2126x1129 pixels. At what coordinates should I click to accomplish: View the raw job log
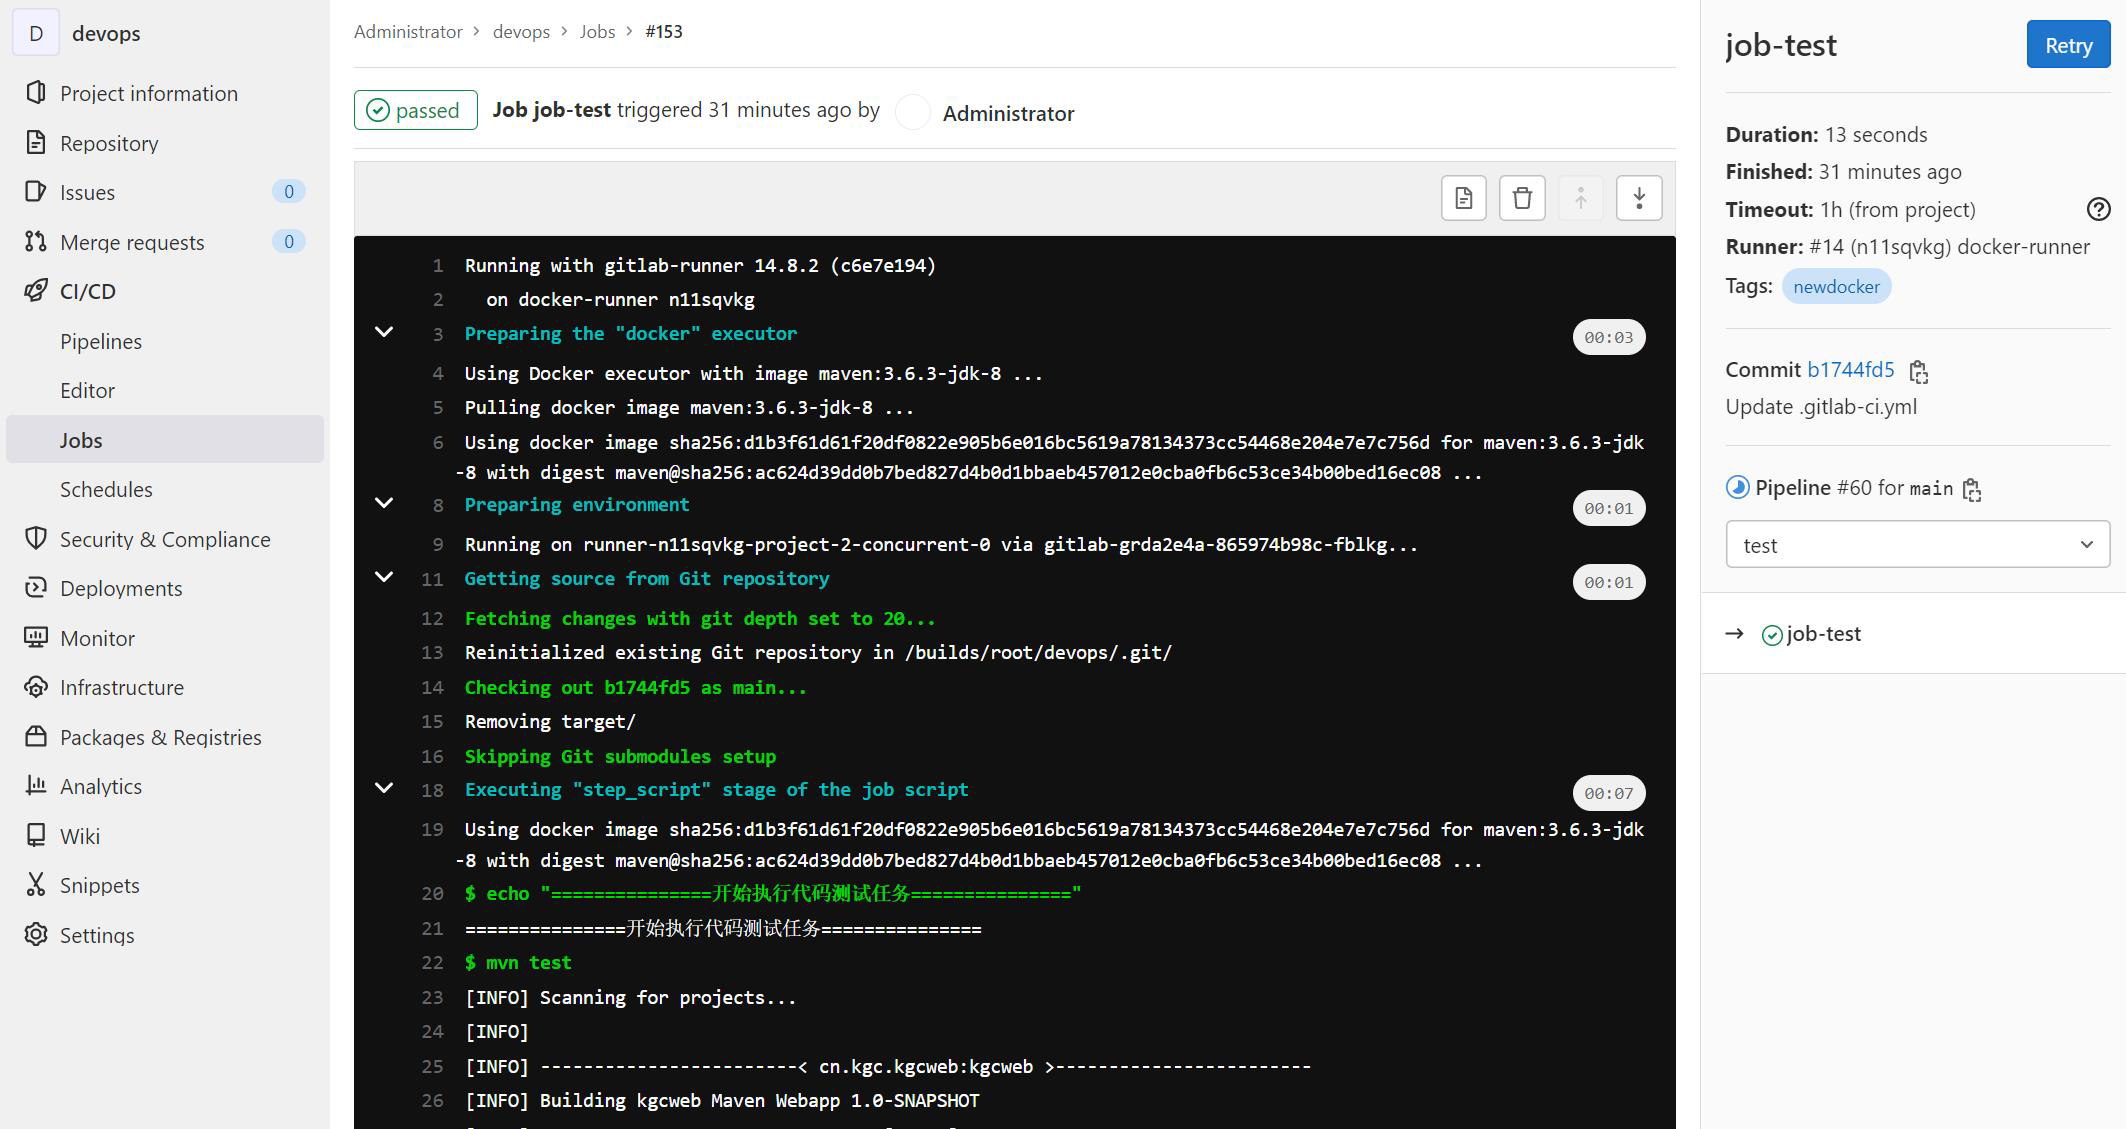pos(1463,197)
